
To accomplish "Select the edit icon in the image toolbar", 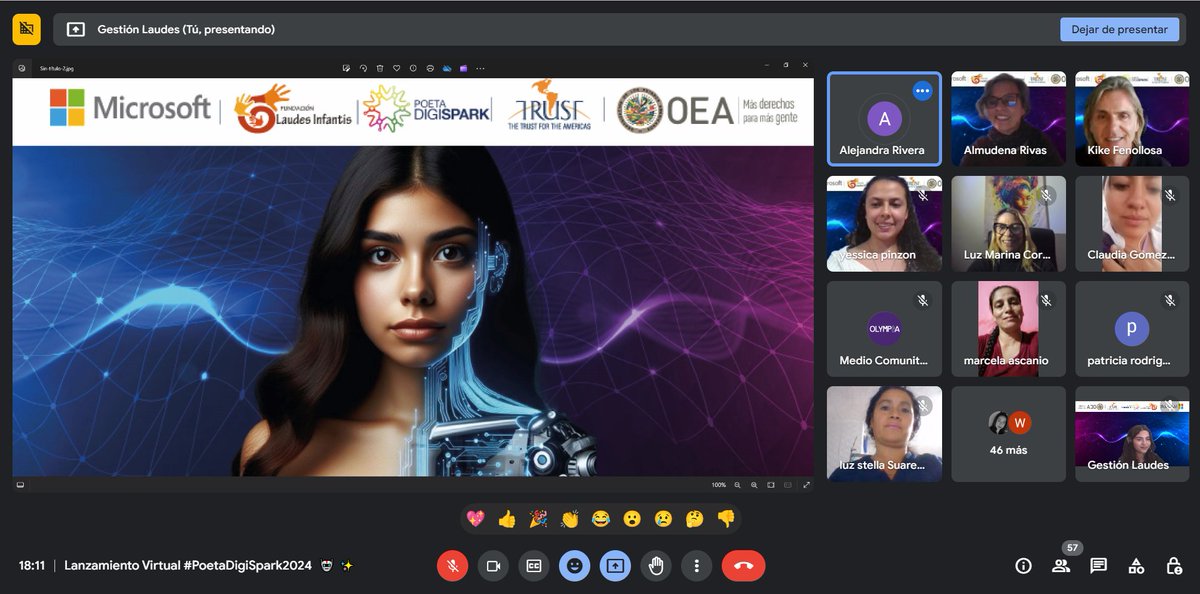I will [x=346, y=68].
